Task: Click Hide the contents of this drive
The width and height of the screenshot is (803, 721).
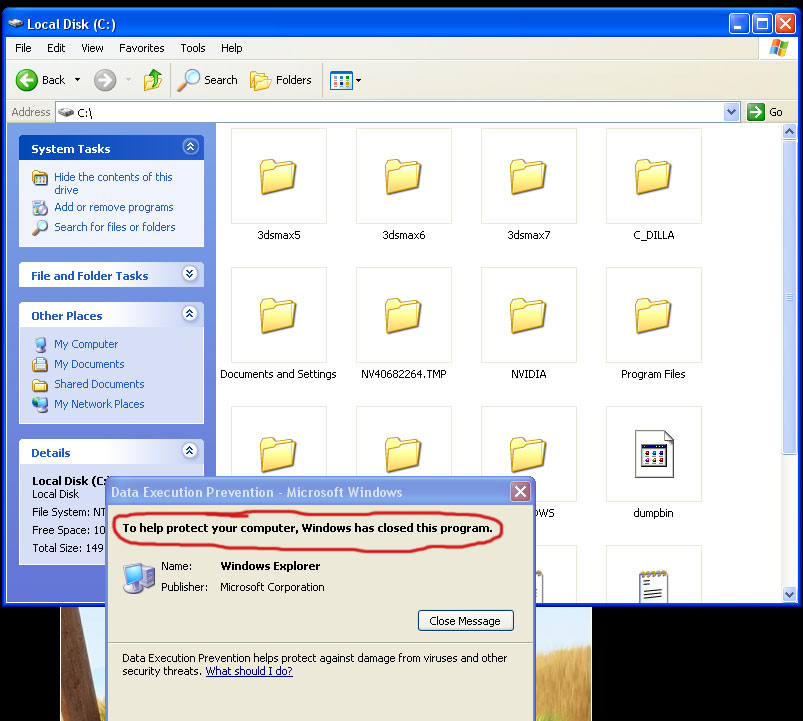Action: point(113,183)
